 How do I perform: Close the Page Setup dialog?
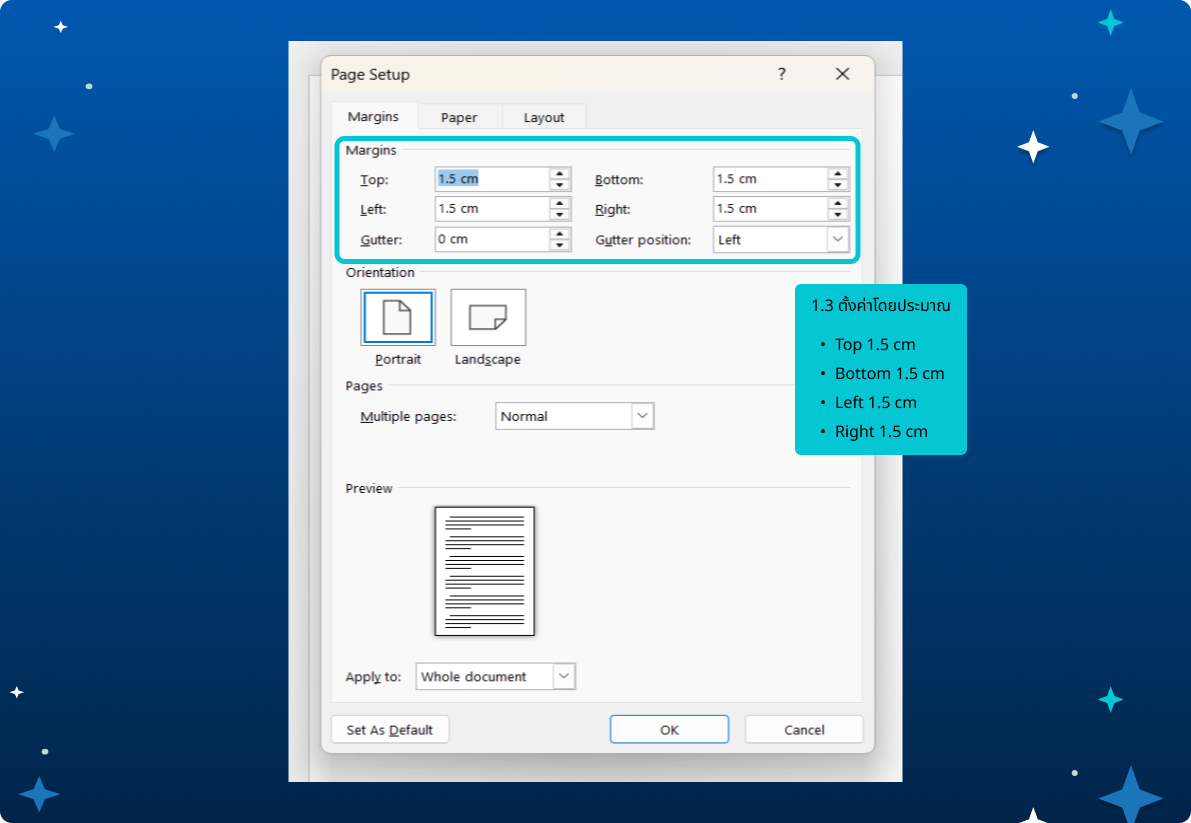842,74
